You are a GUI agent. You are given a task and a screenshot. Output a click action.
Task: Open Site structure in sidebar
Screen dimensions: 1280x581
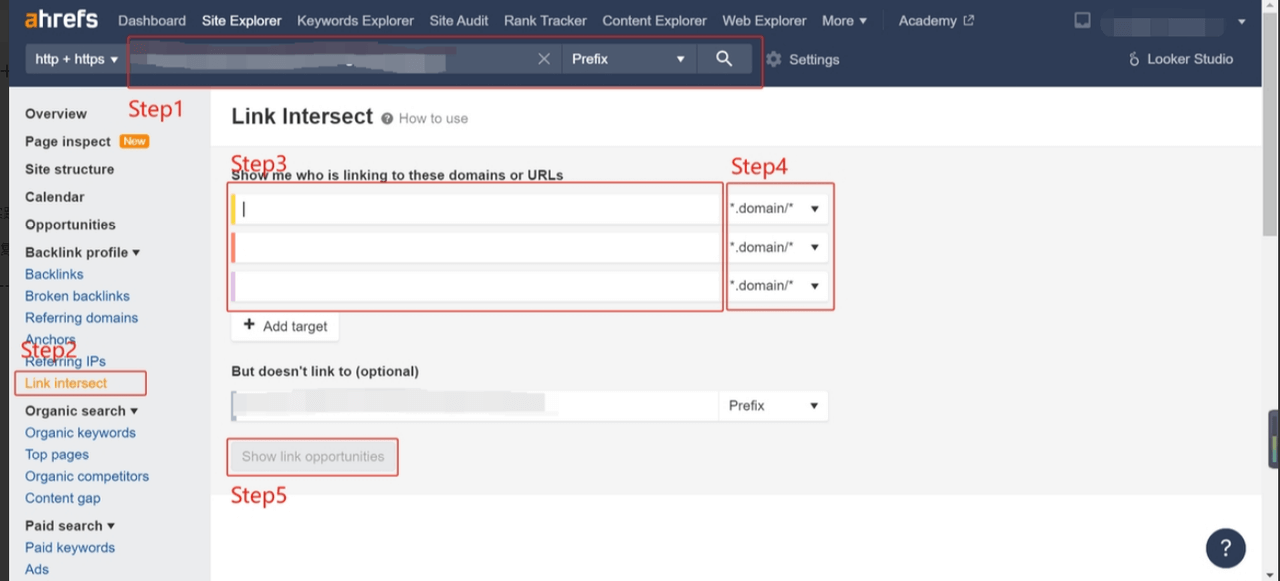[x=69, y=169]
